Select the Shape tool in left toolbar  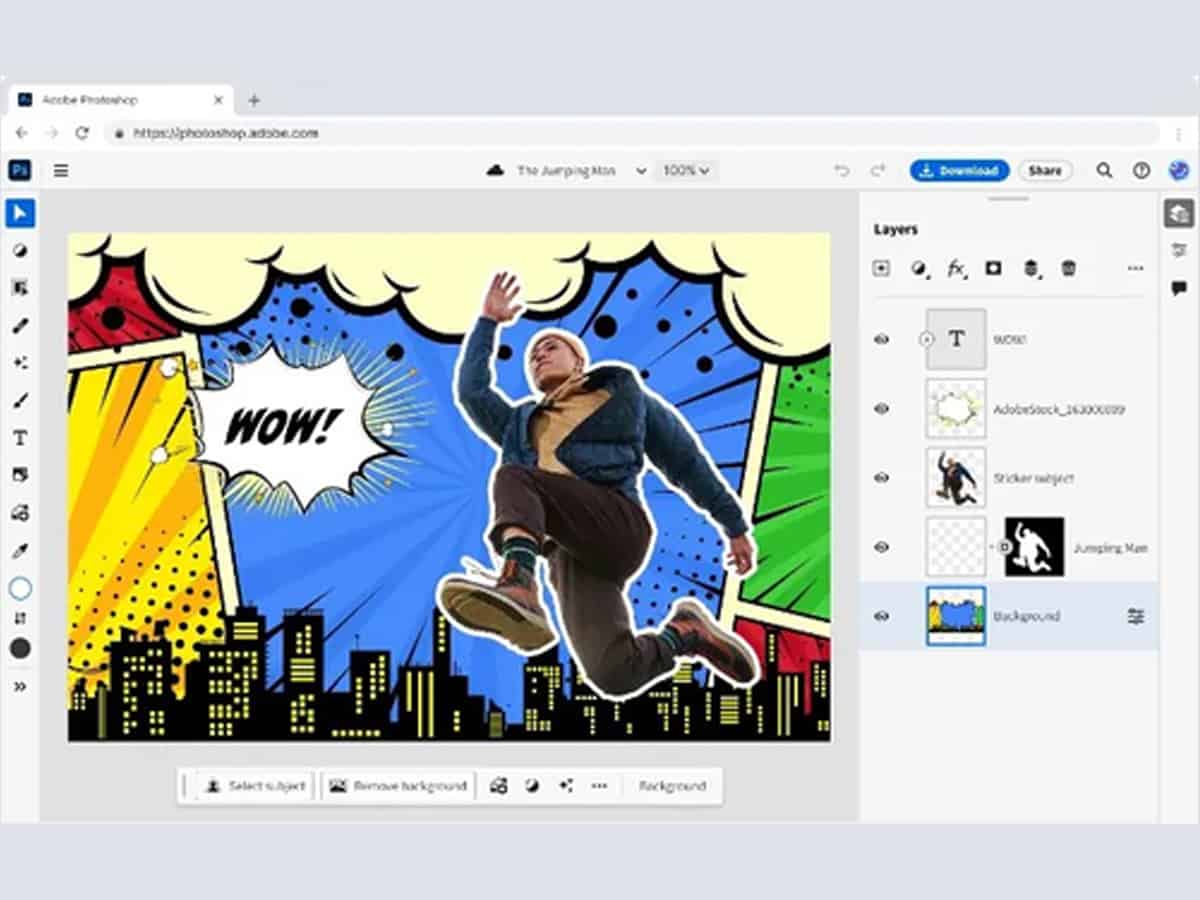[20, 513]
